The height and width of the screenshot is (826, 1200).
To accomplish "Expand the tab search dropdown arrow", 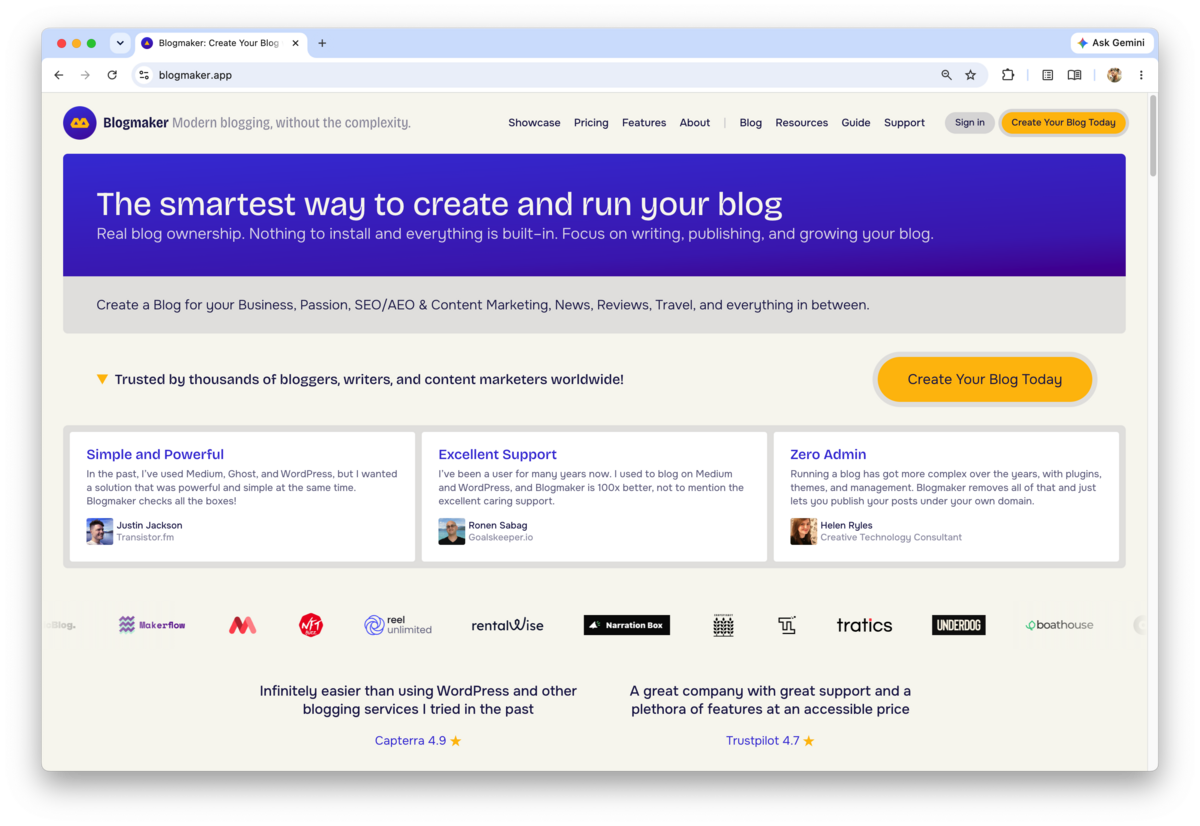I will (x=120, y=43).
